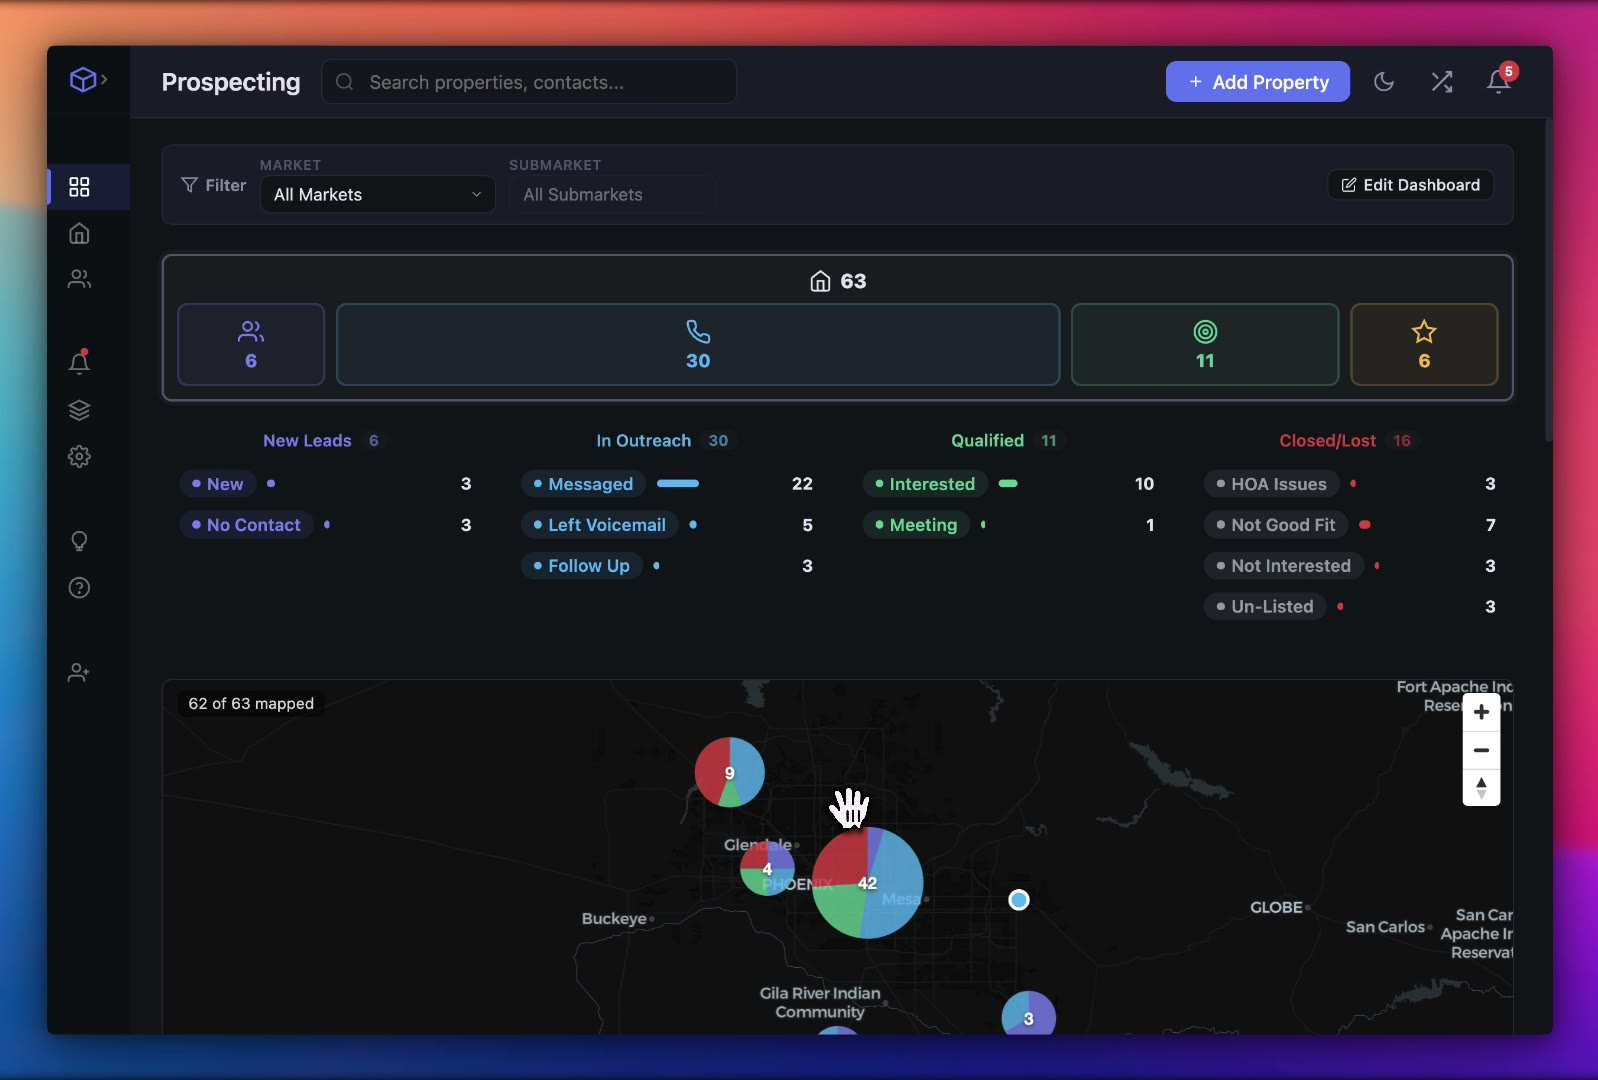Select the Meeting status tag
The width and height of the screenshot is (1598, 1080).
click(915, 525)
